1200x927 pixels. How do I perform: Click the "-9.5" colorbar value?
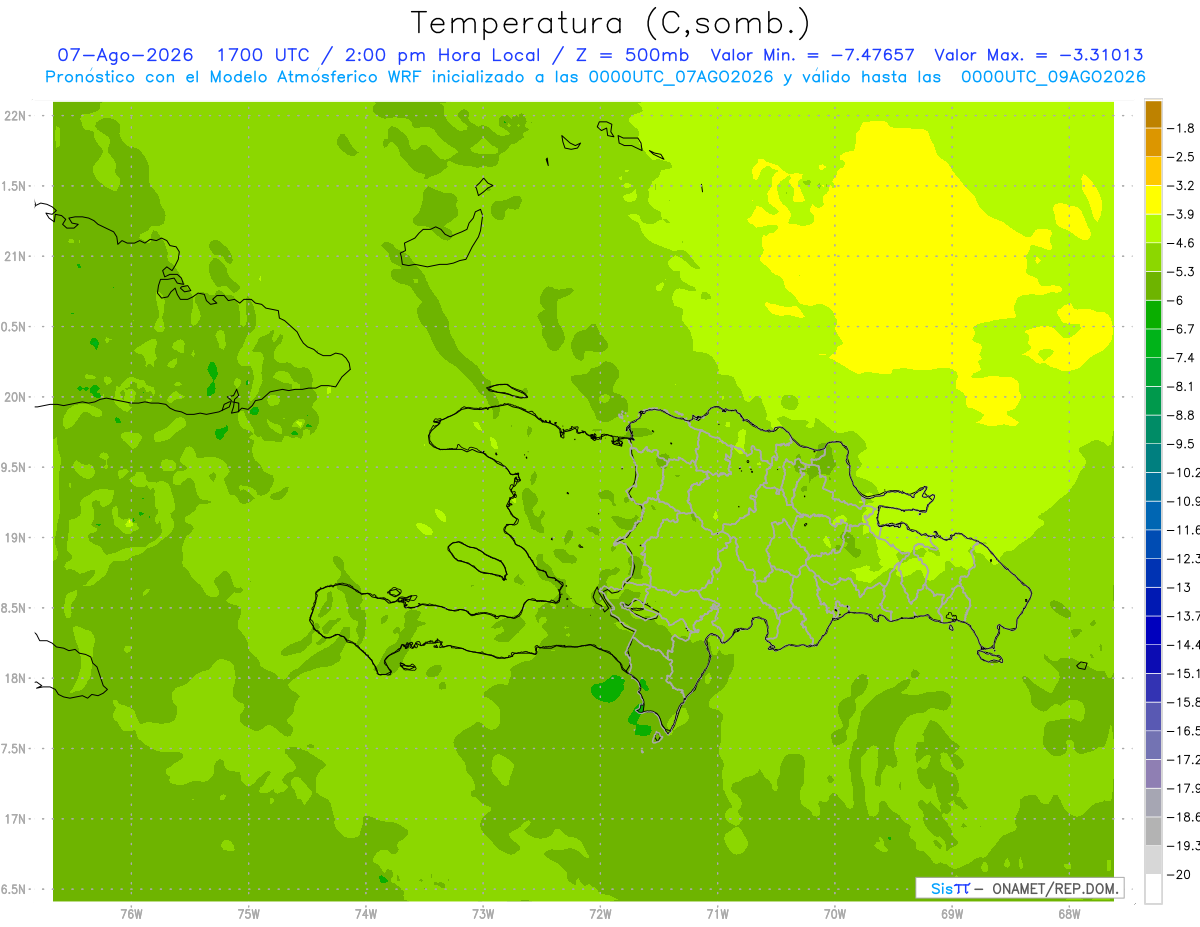click(1181, 444)
